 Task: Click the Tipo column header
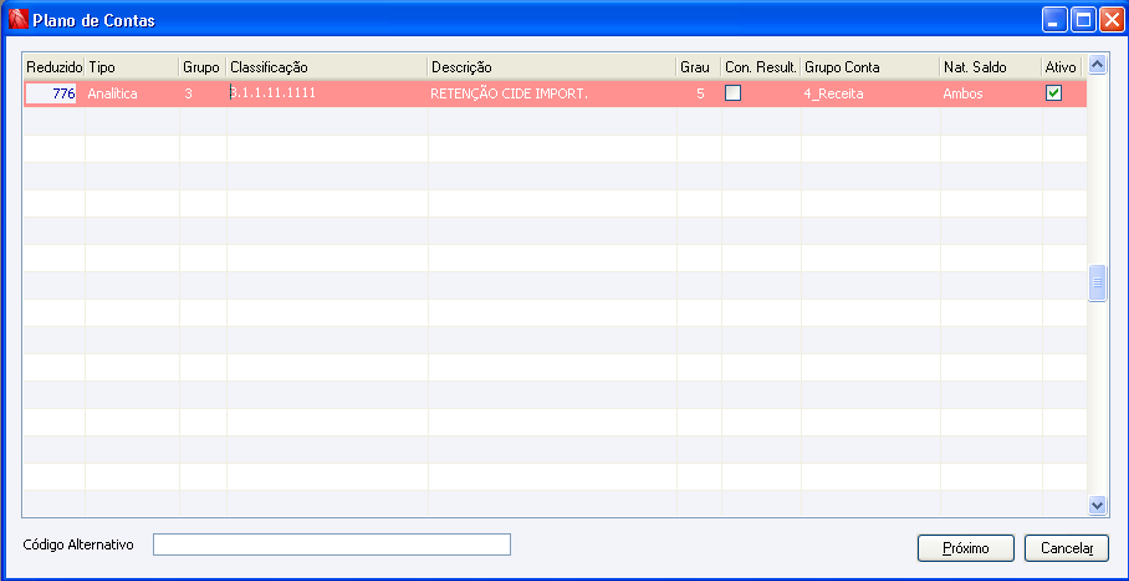pyautogui.click(x=132, y=67)
